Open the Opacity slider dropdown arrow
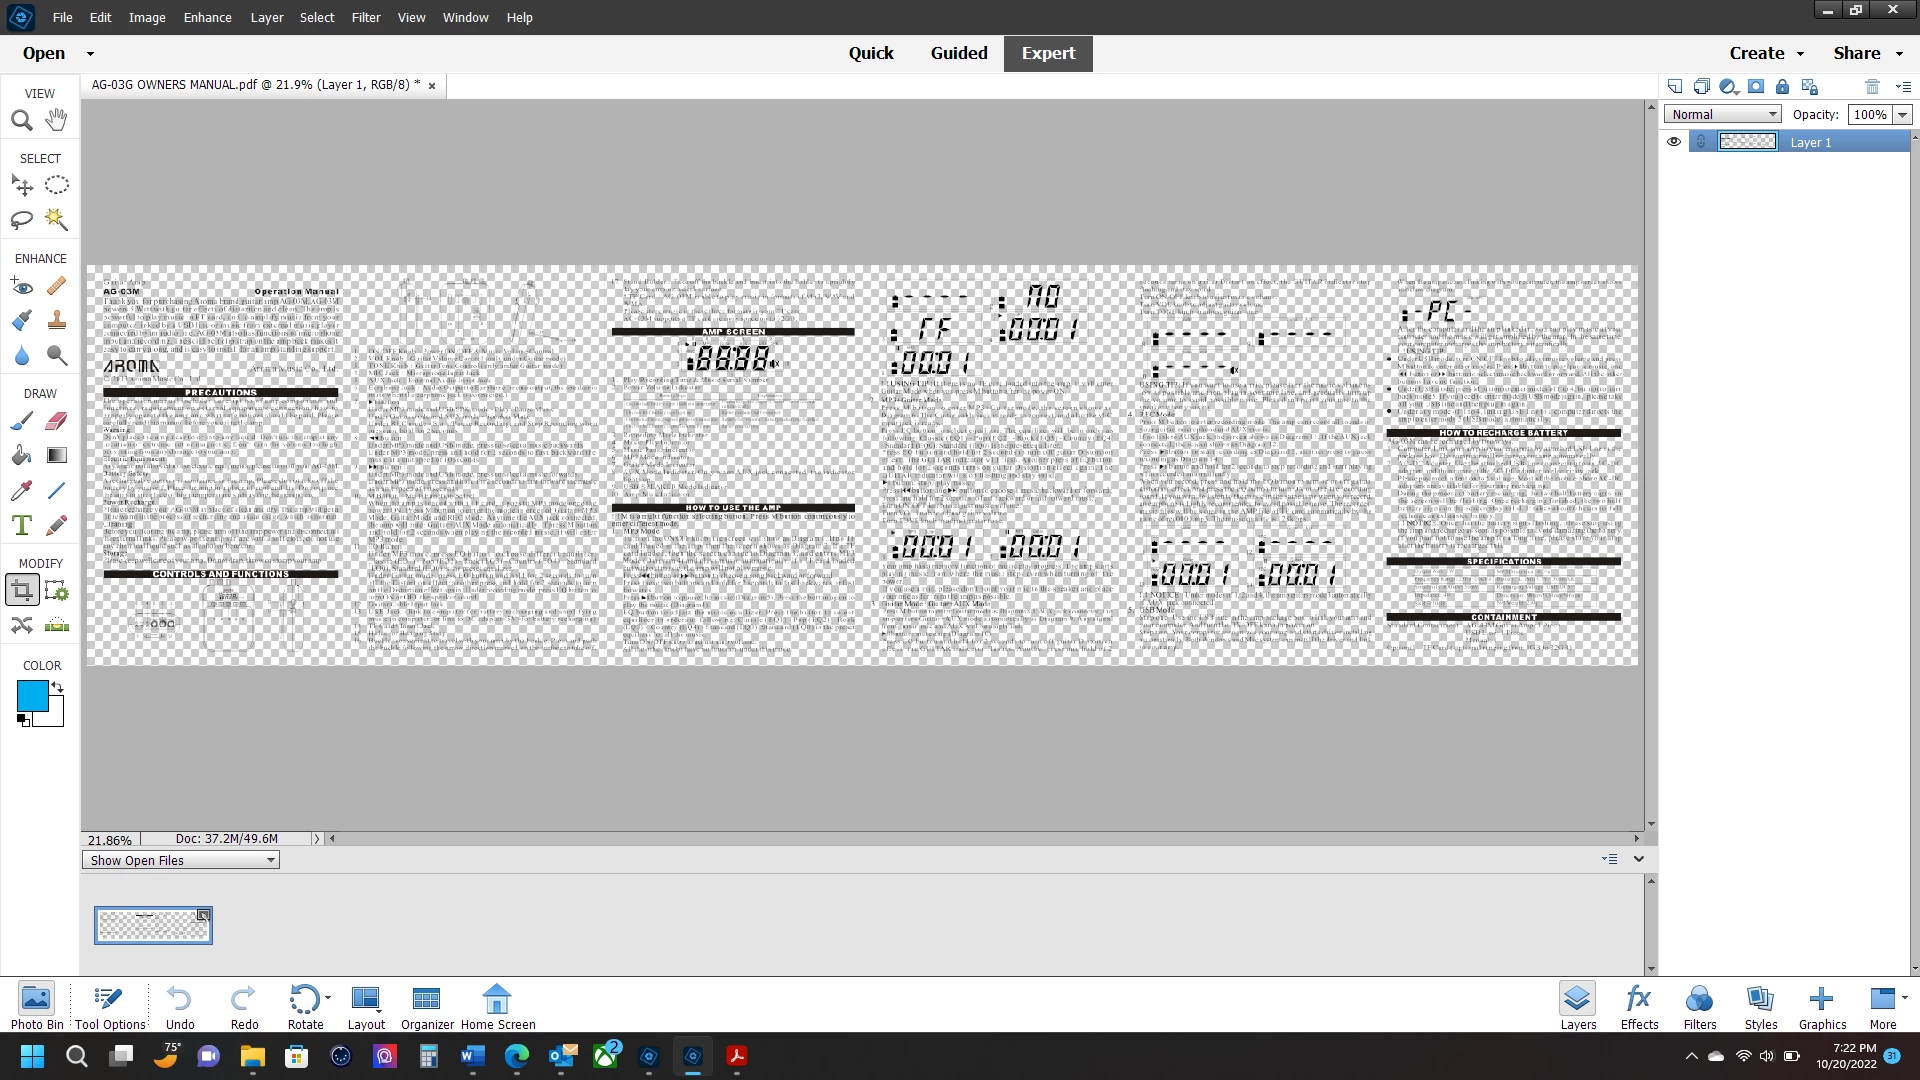 [1902, 115]
